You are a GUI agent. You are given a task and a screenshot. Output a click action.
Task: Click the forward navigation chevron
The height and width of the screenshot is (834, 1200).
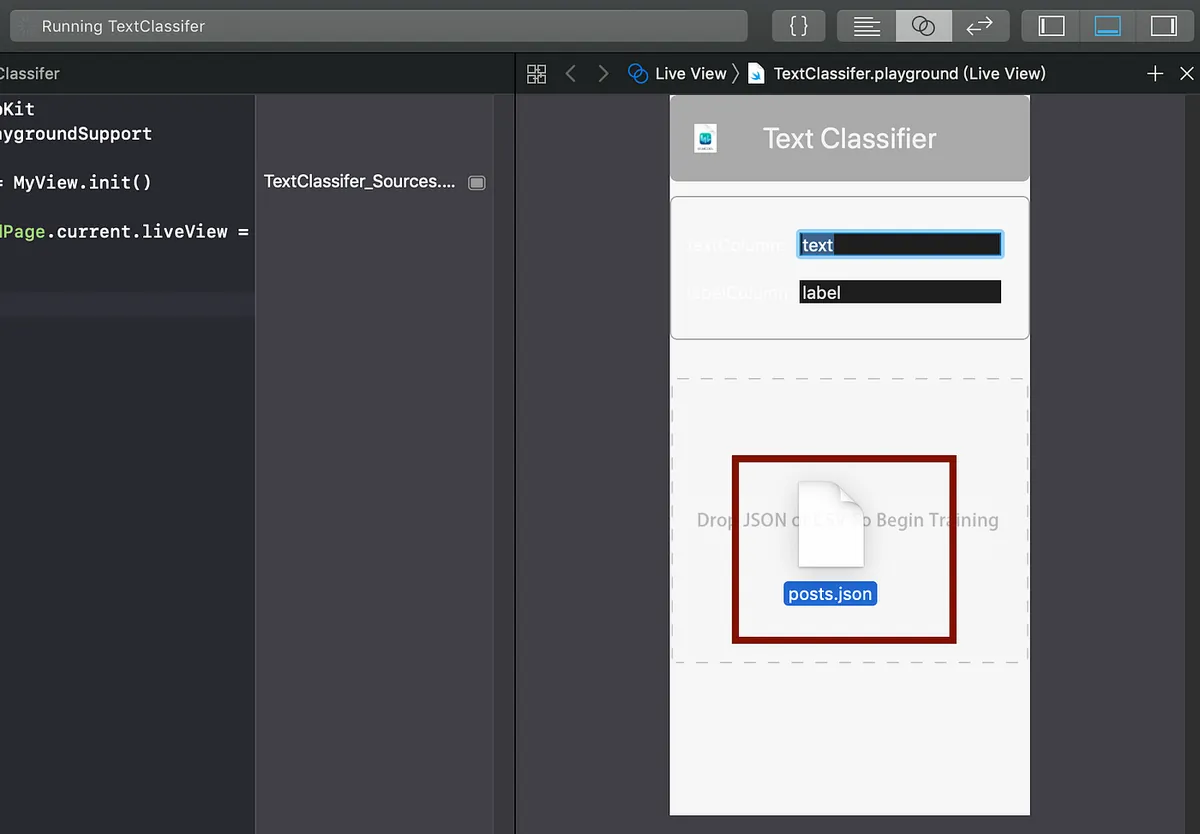click(x=603, y=73)
